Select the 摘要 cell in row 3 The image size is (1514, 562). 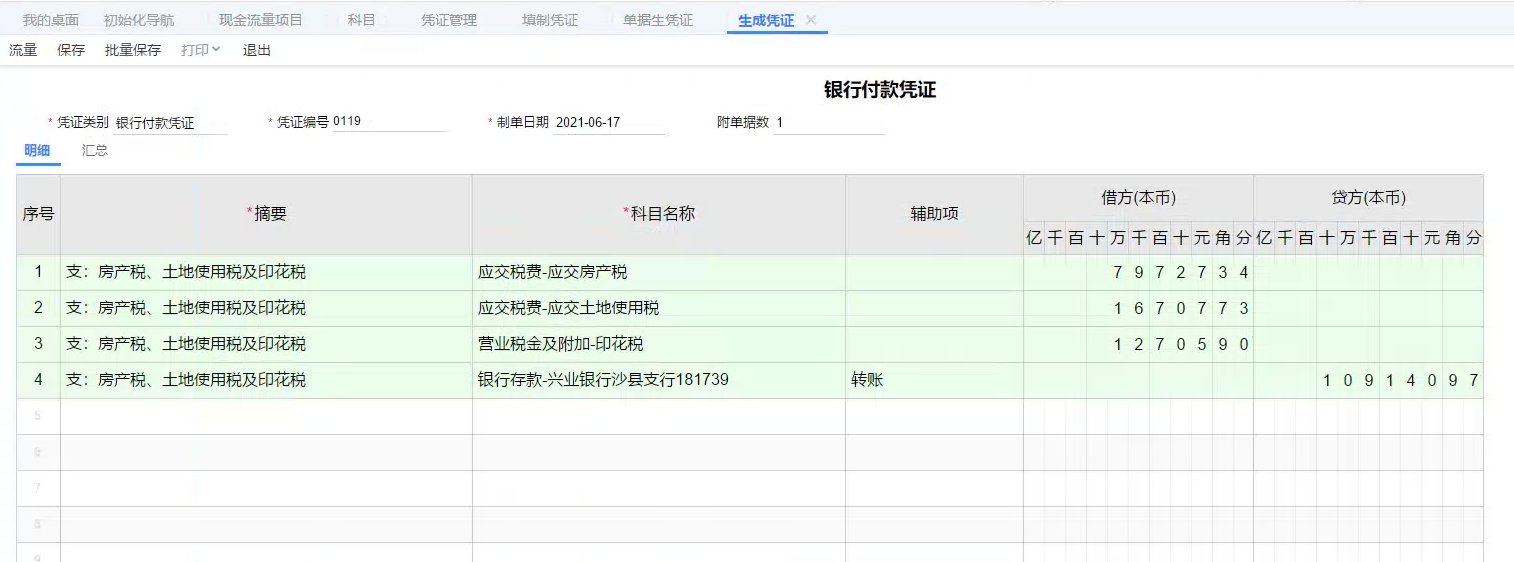tap(266, 344)
